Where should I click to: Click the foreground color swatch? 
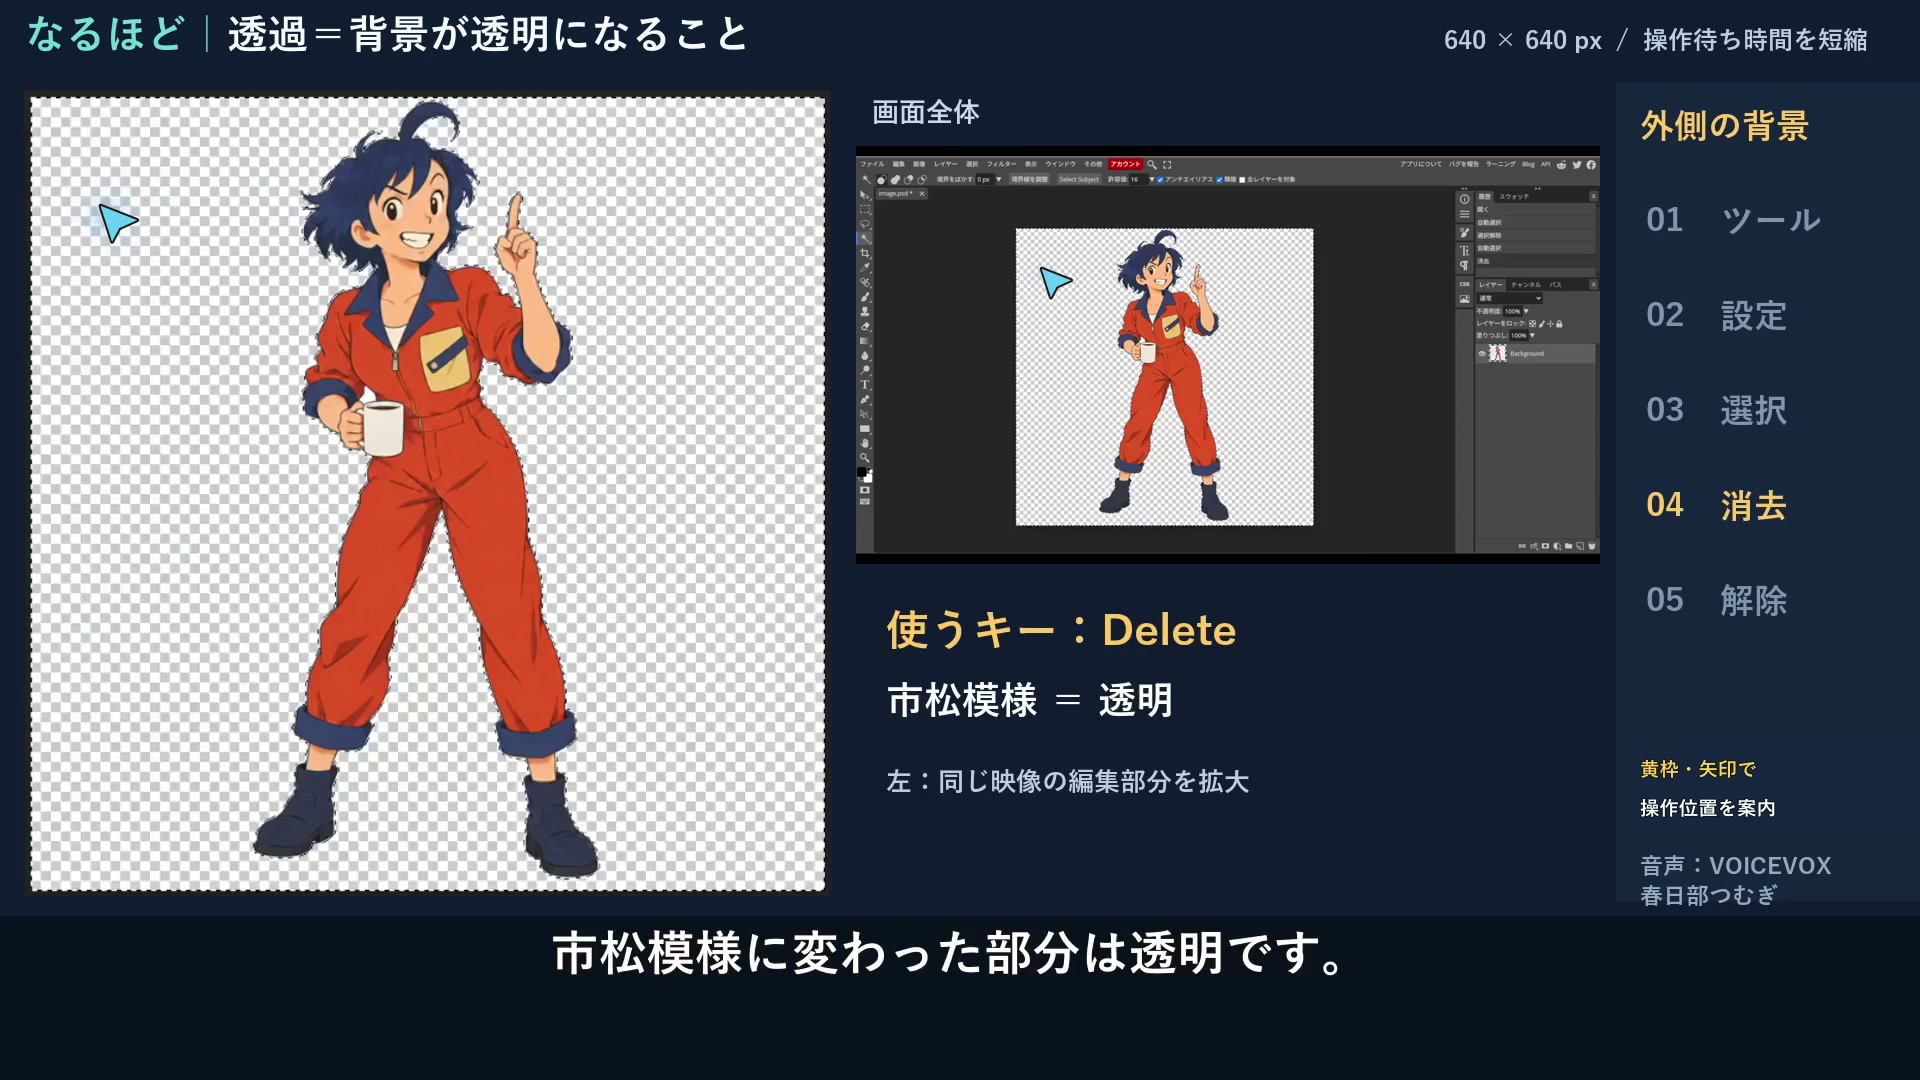point(861,471)
